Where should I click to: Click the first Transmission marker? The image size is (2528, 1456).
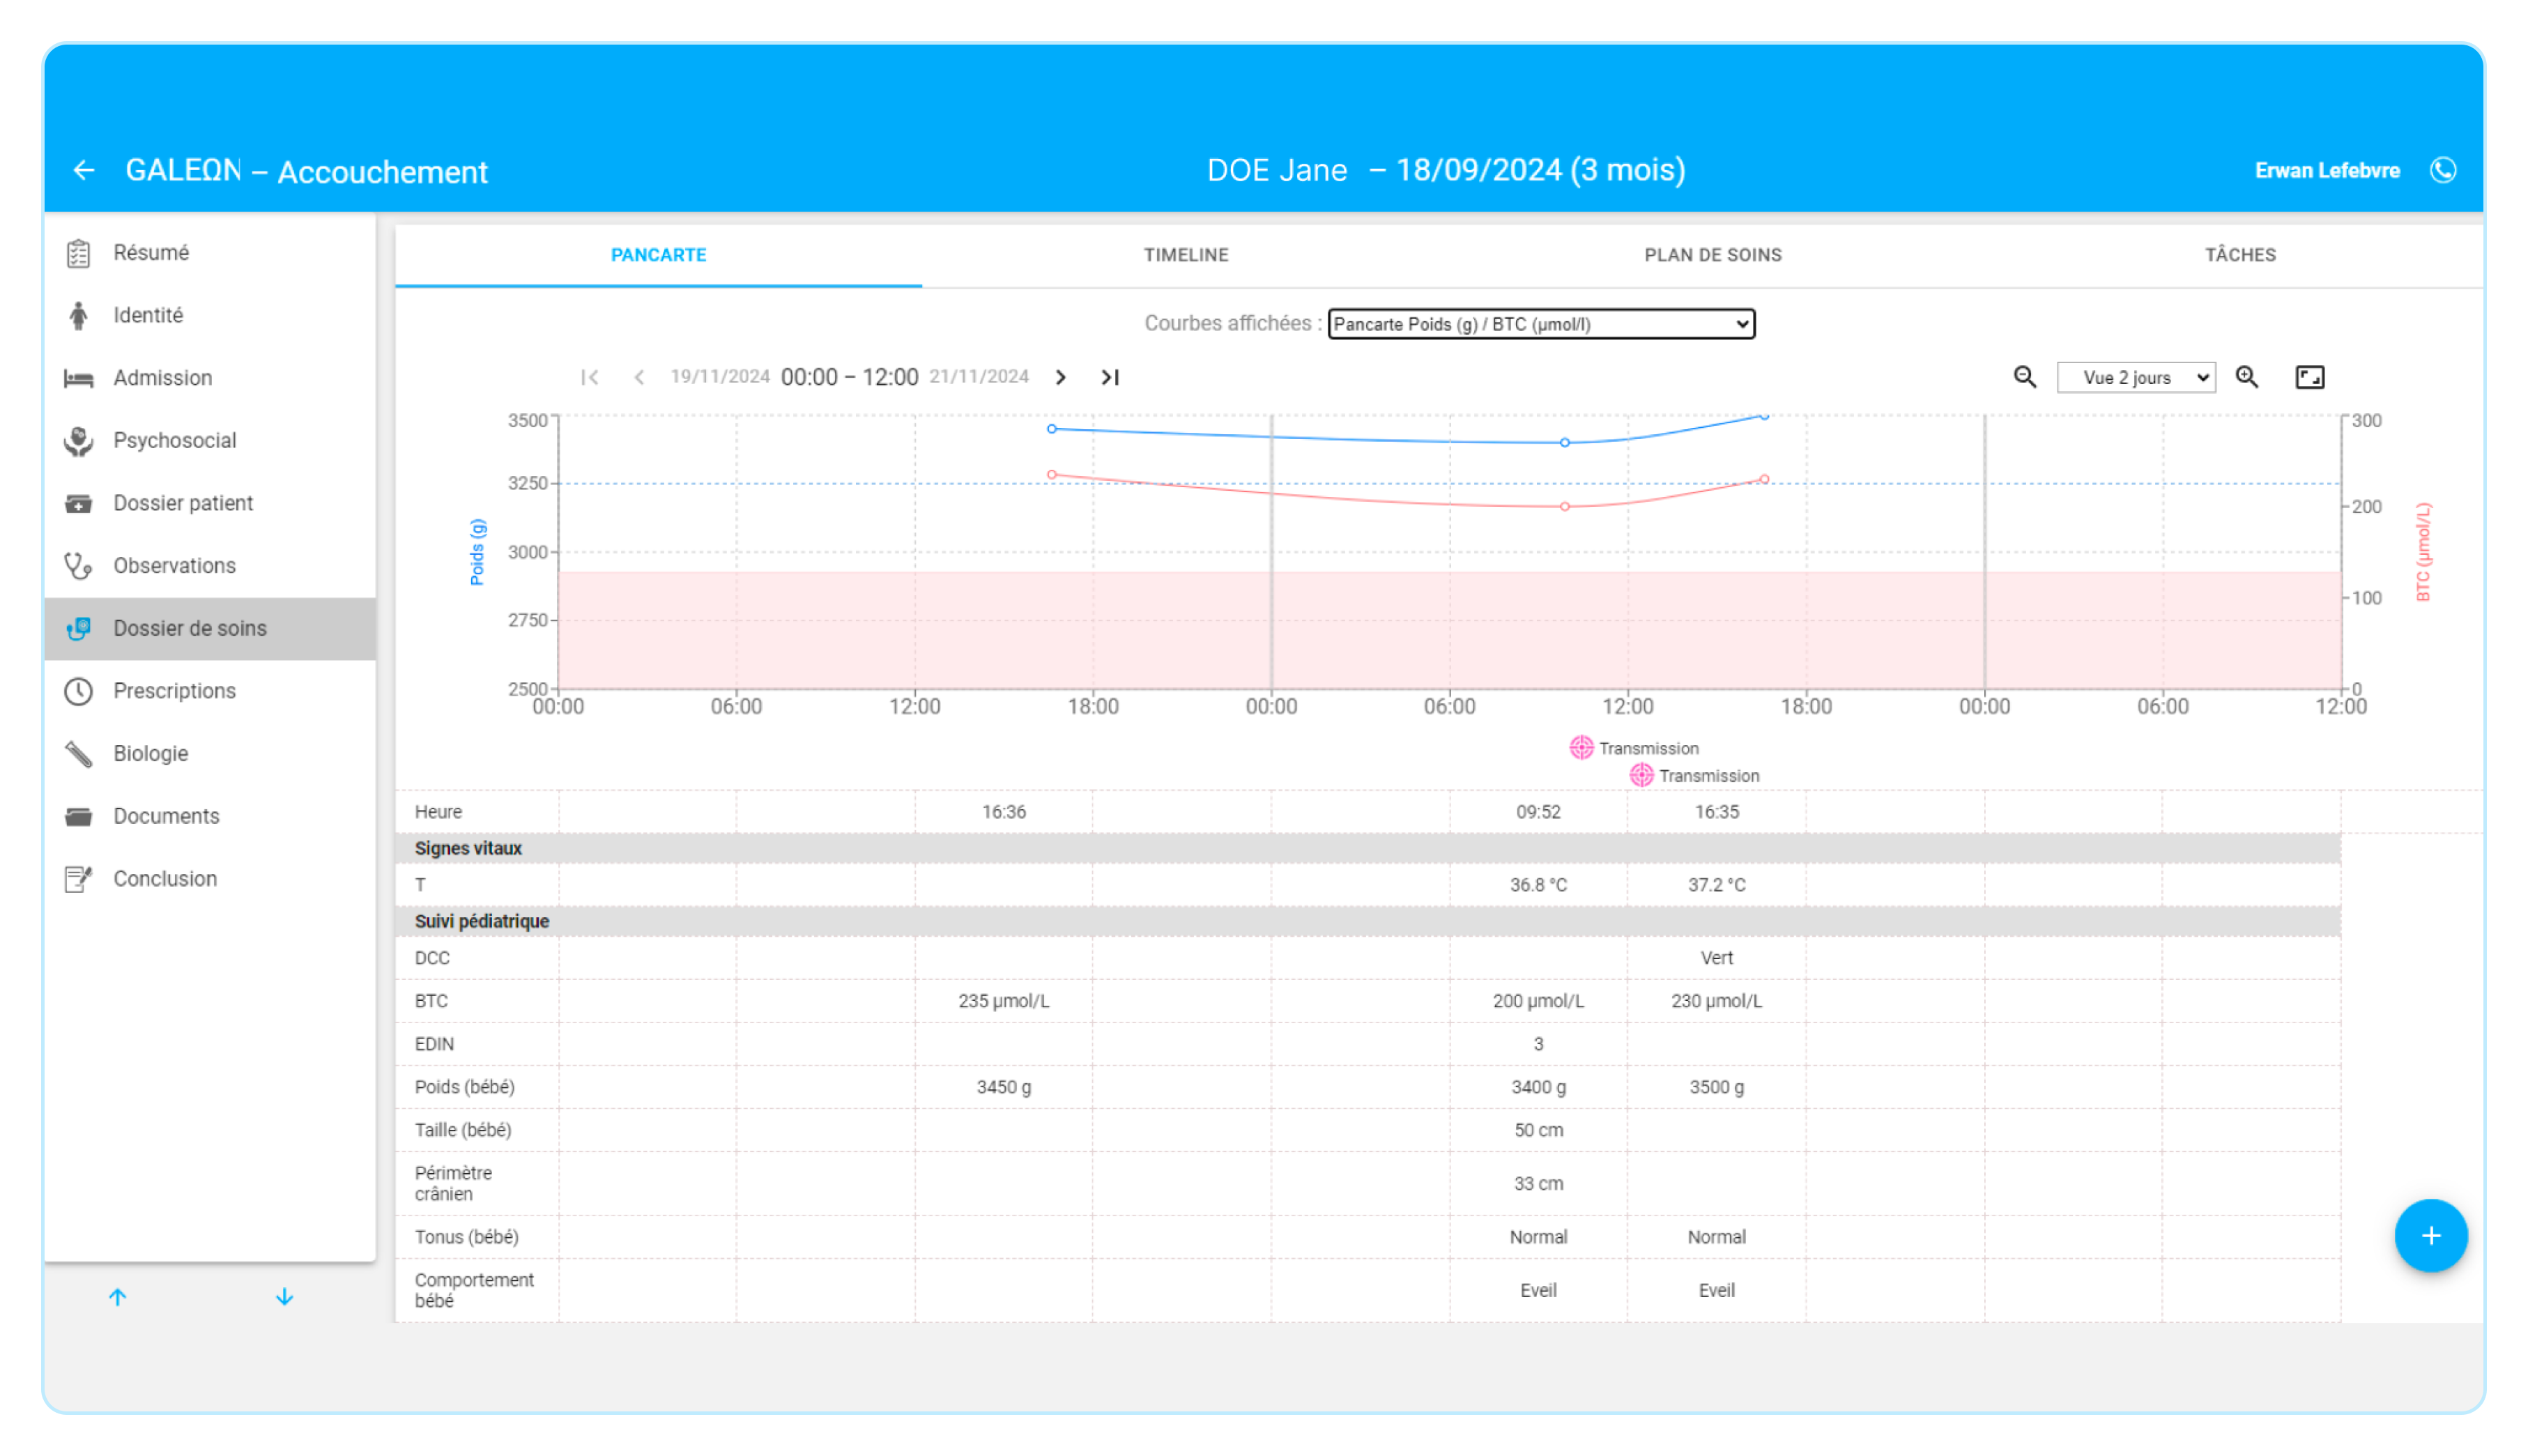tap(1582, 748)
